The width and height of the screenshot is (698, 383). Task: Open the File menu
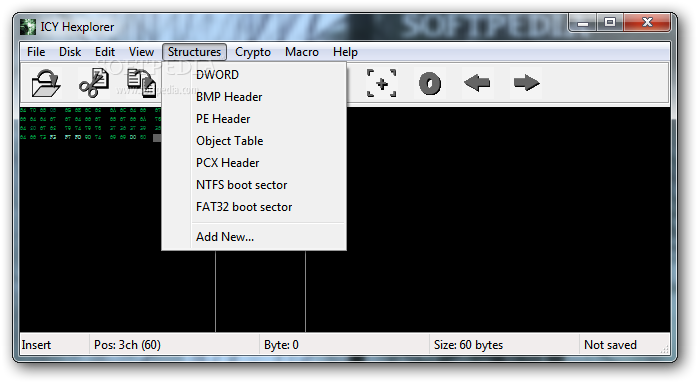36,52
